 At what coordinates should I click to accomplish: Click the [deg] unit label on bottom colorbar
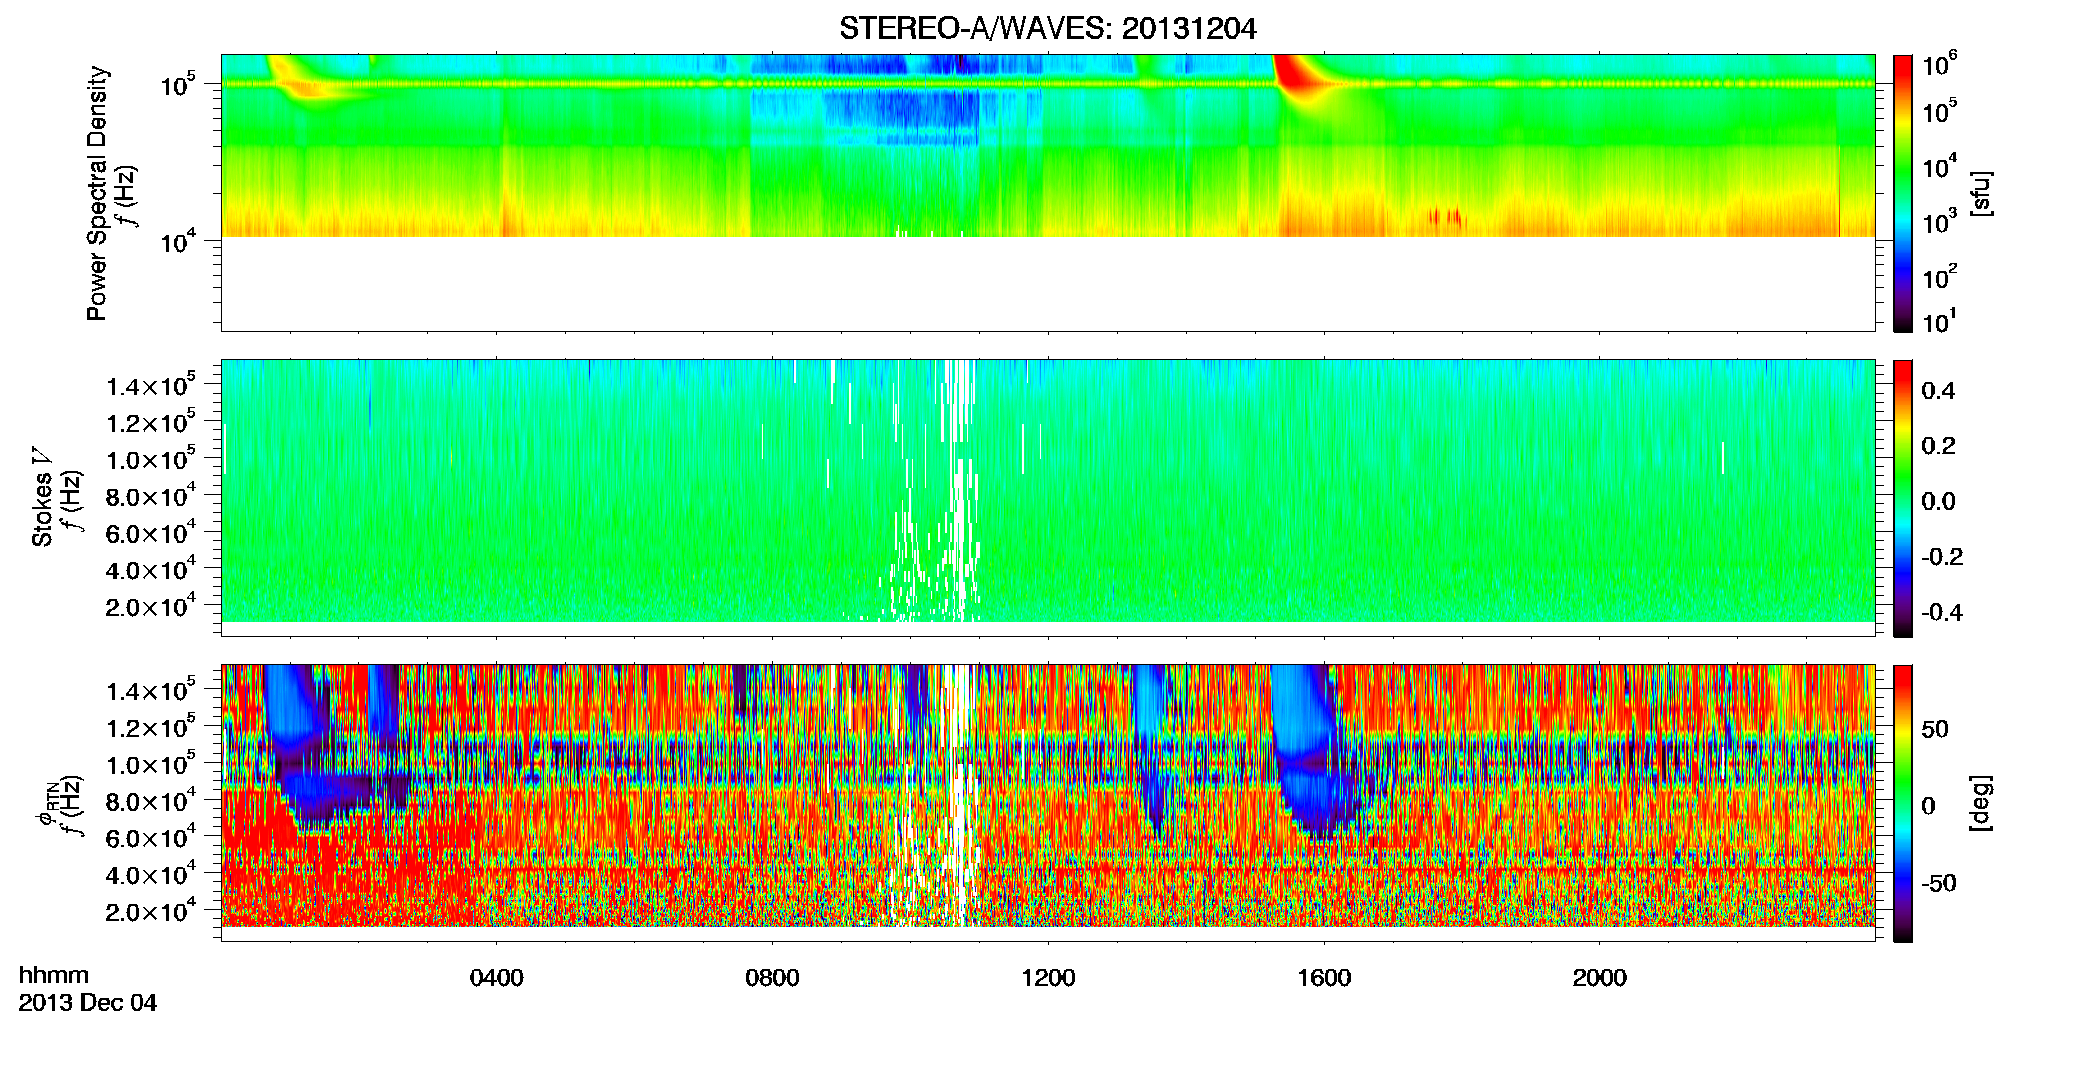pos(1981,803)
